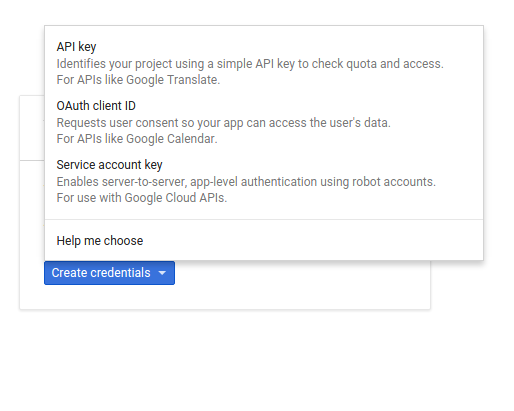The image size is (514, 411).
Task: Click the Create credentials dropdown arrow
Action: pyautogui.click(x=162, y=273)
